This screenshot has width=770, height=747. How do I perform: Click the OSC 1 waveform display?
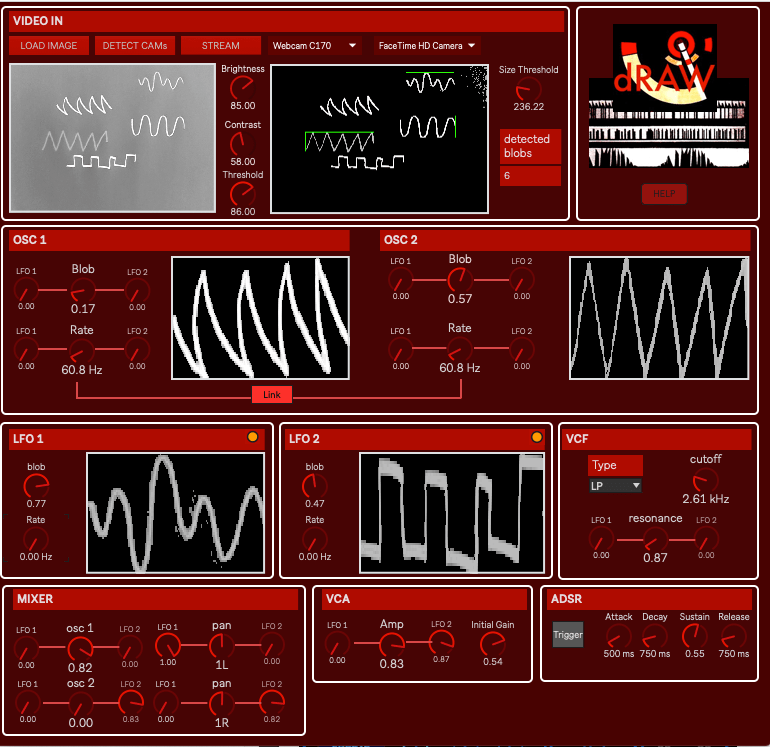(260, 318)
